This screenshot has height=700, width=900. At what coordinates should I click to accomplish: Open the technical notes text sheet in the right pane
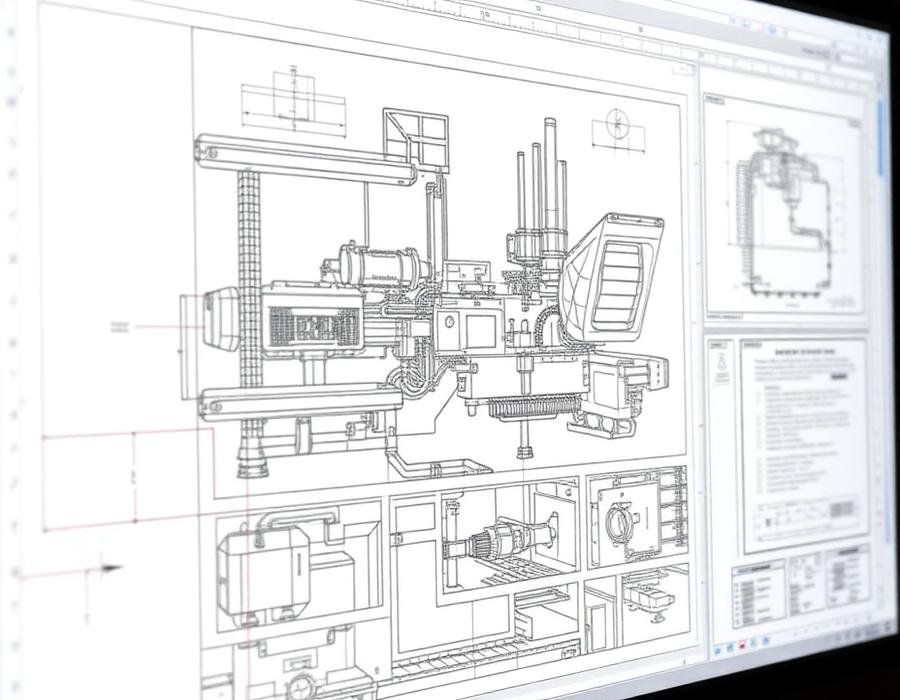click(x=804, y=446)
